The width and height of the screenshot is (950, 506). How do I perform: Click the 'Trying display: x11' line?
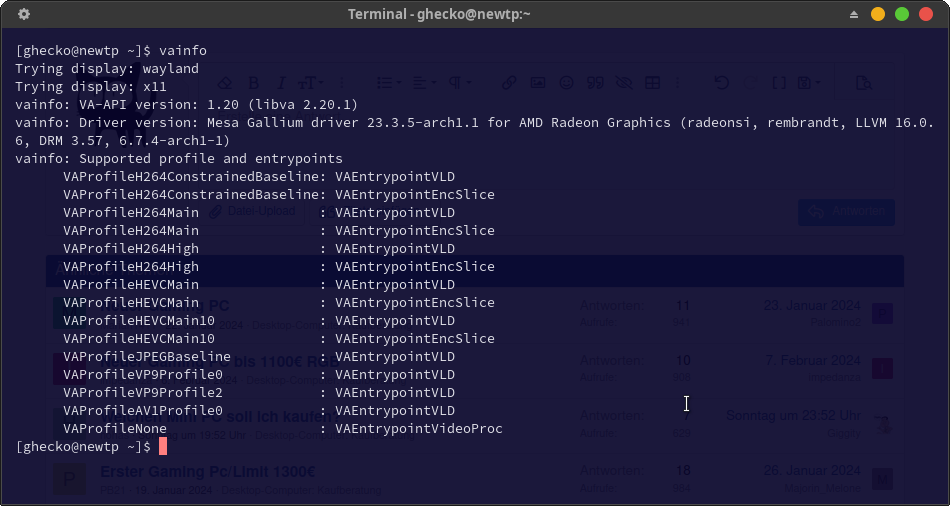(91, 87)
